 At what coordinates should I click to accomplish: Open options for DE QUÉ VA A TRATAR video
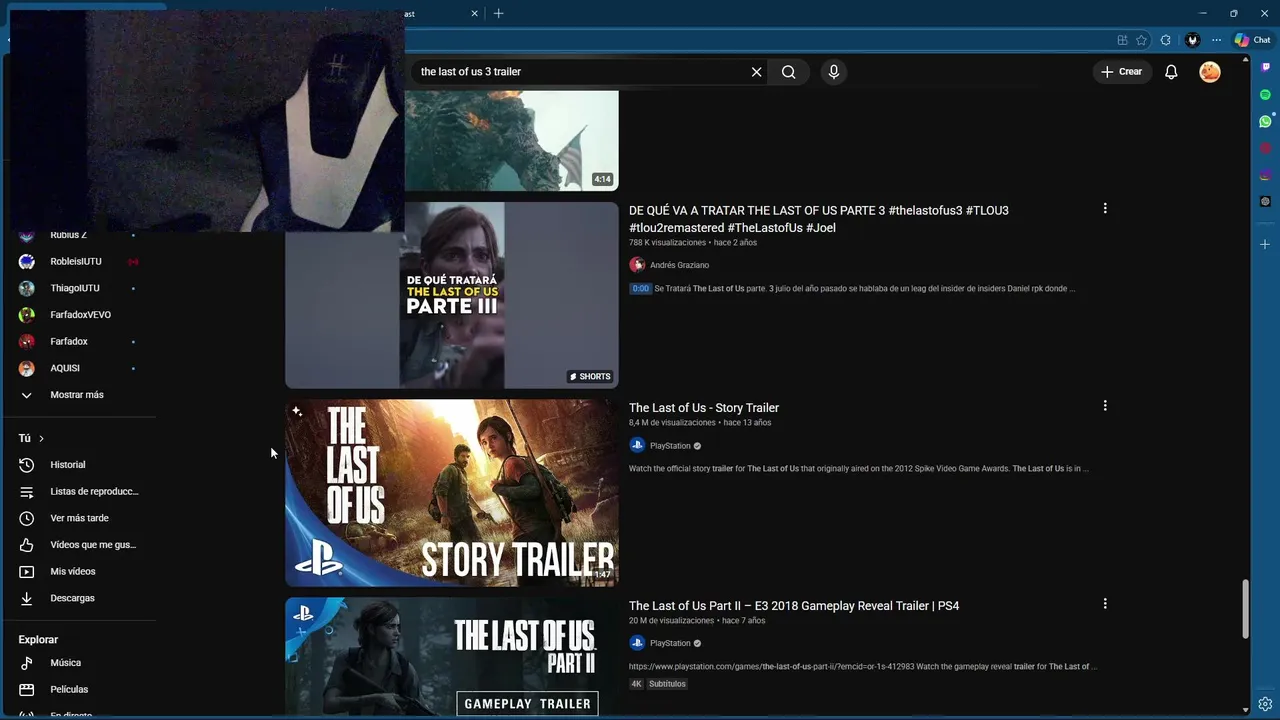click(x=1105, y=208)
